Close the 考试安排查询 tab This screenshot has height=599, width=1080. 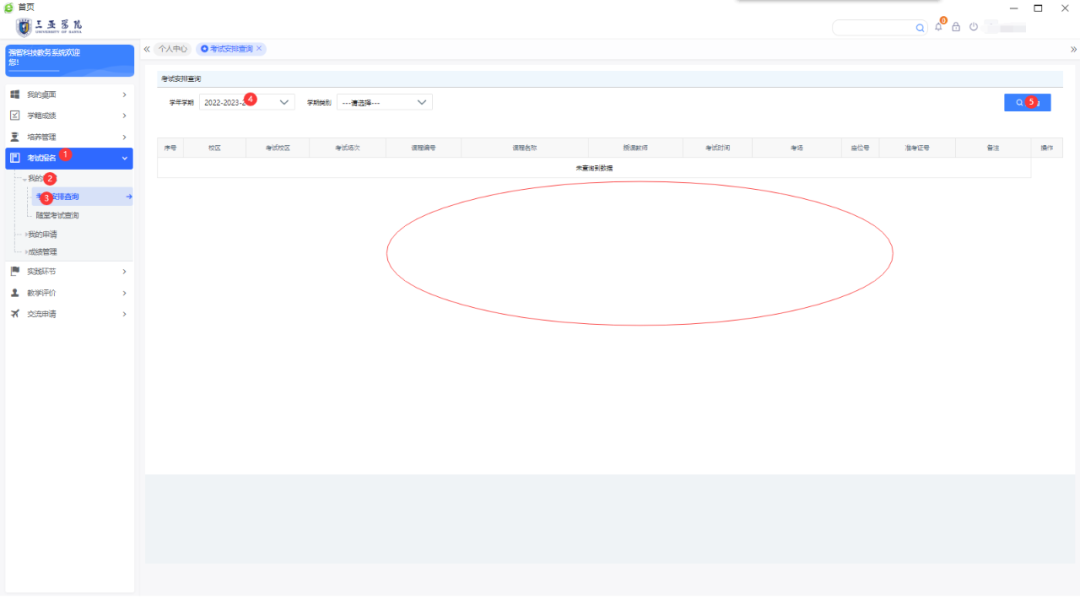pyautogui.click(x=259, y=48)
